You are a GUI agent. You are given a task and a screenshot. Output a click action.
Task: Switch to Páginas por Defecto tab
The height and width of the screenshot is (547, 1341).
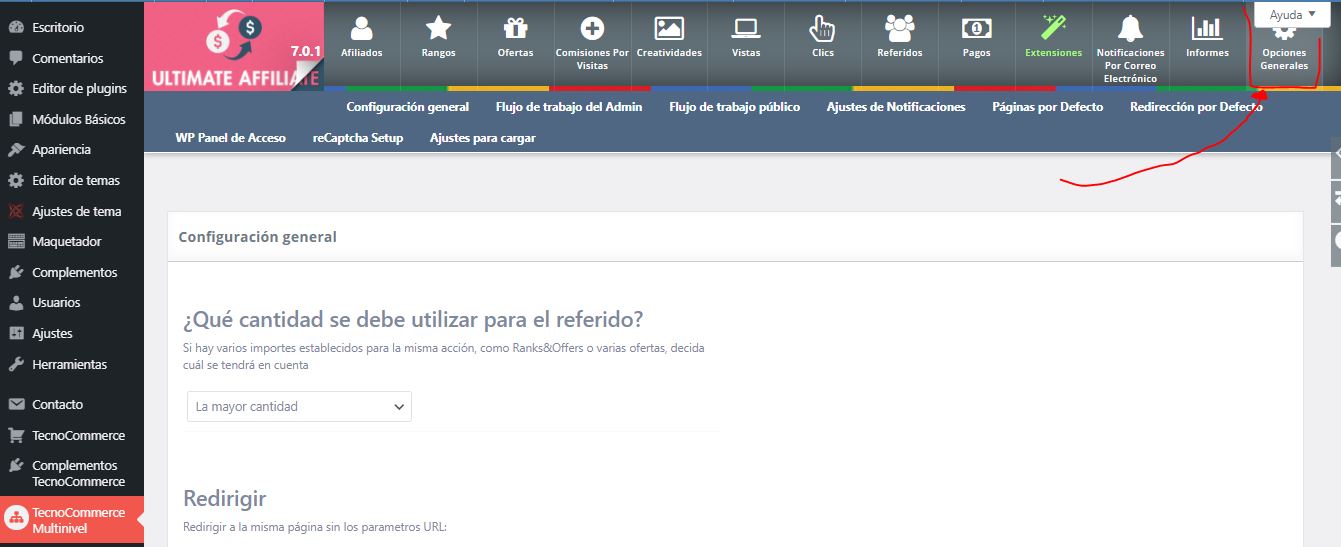1048,106
